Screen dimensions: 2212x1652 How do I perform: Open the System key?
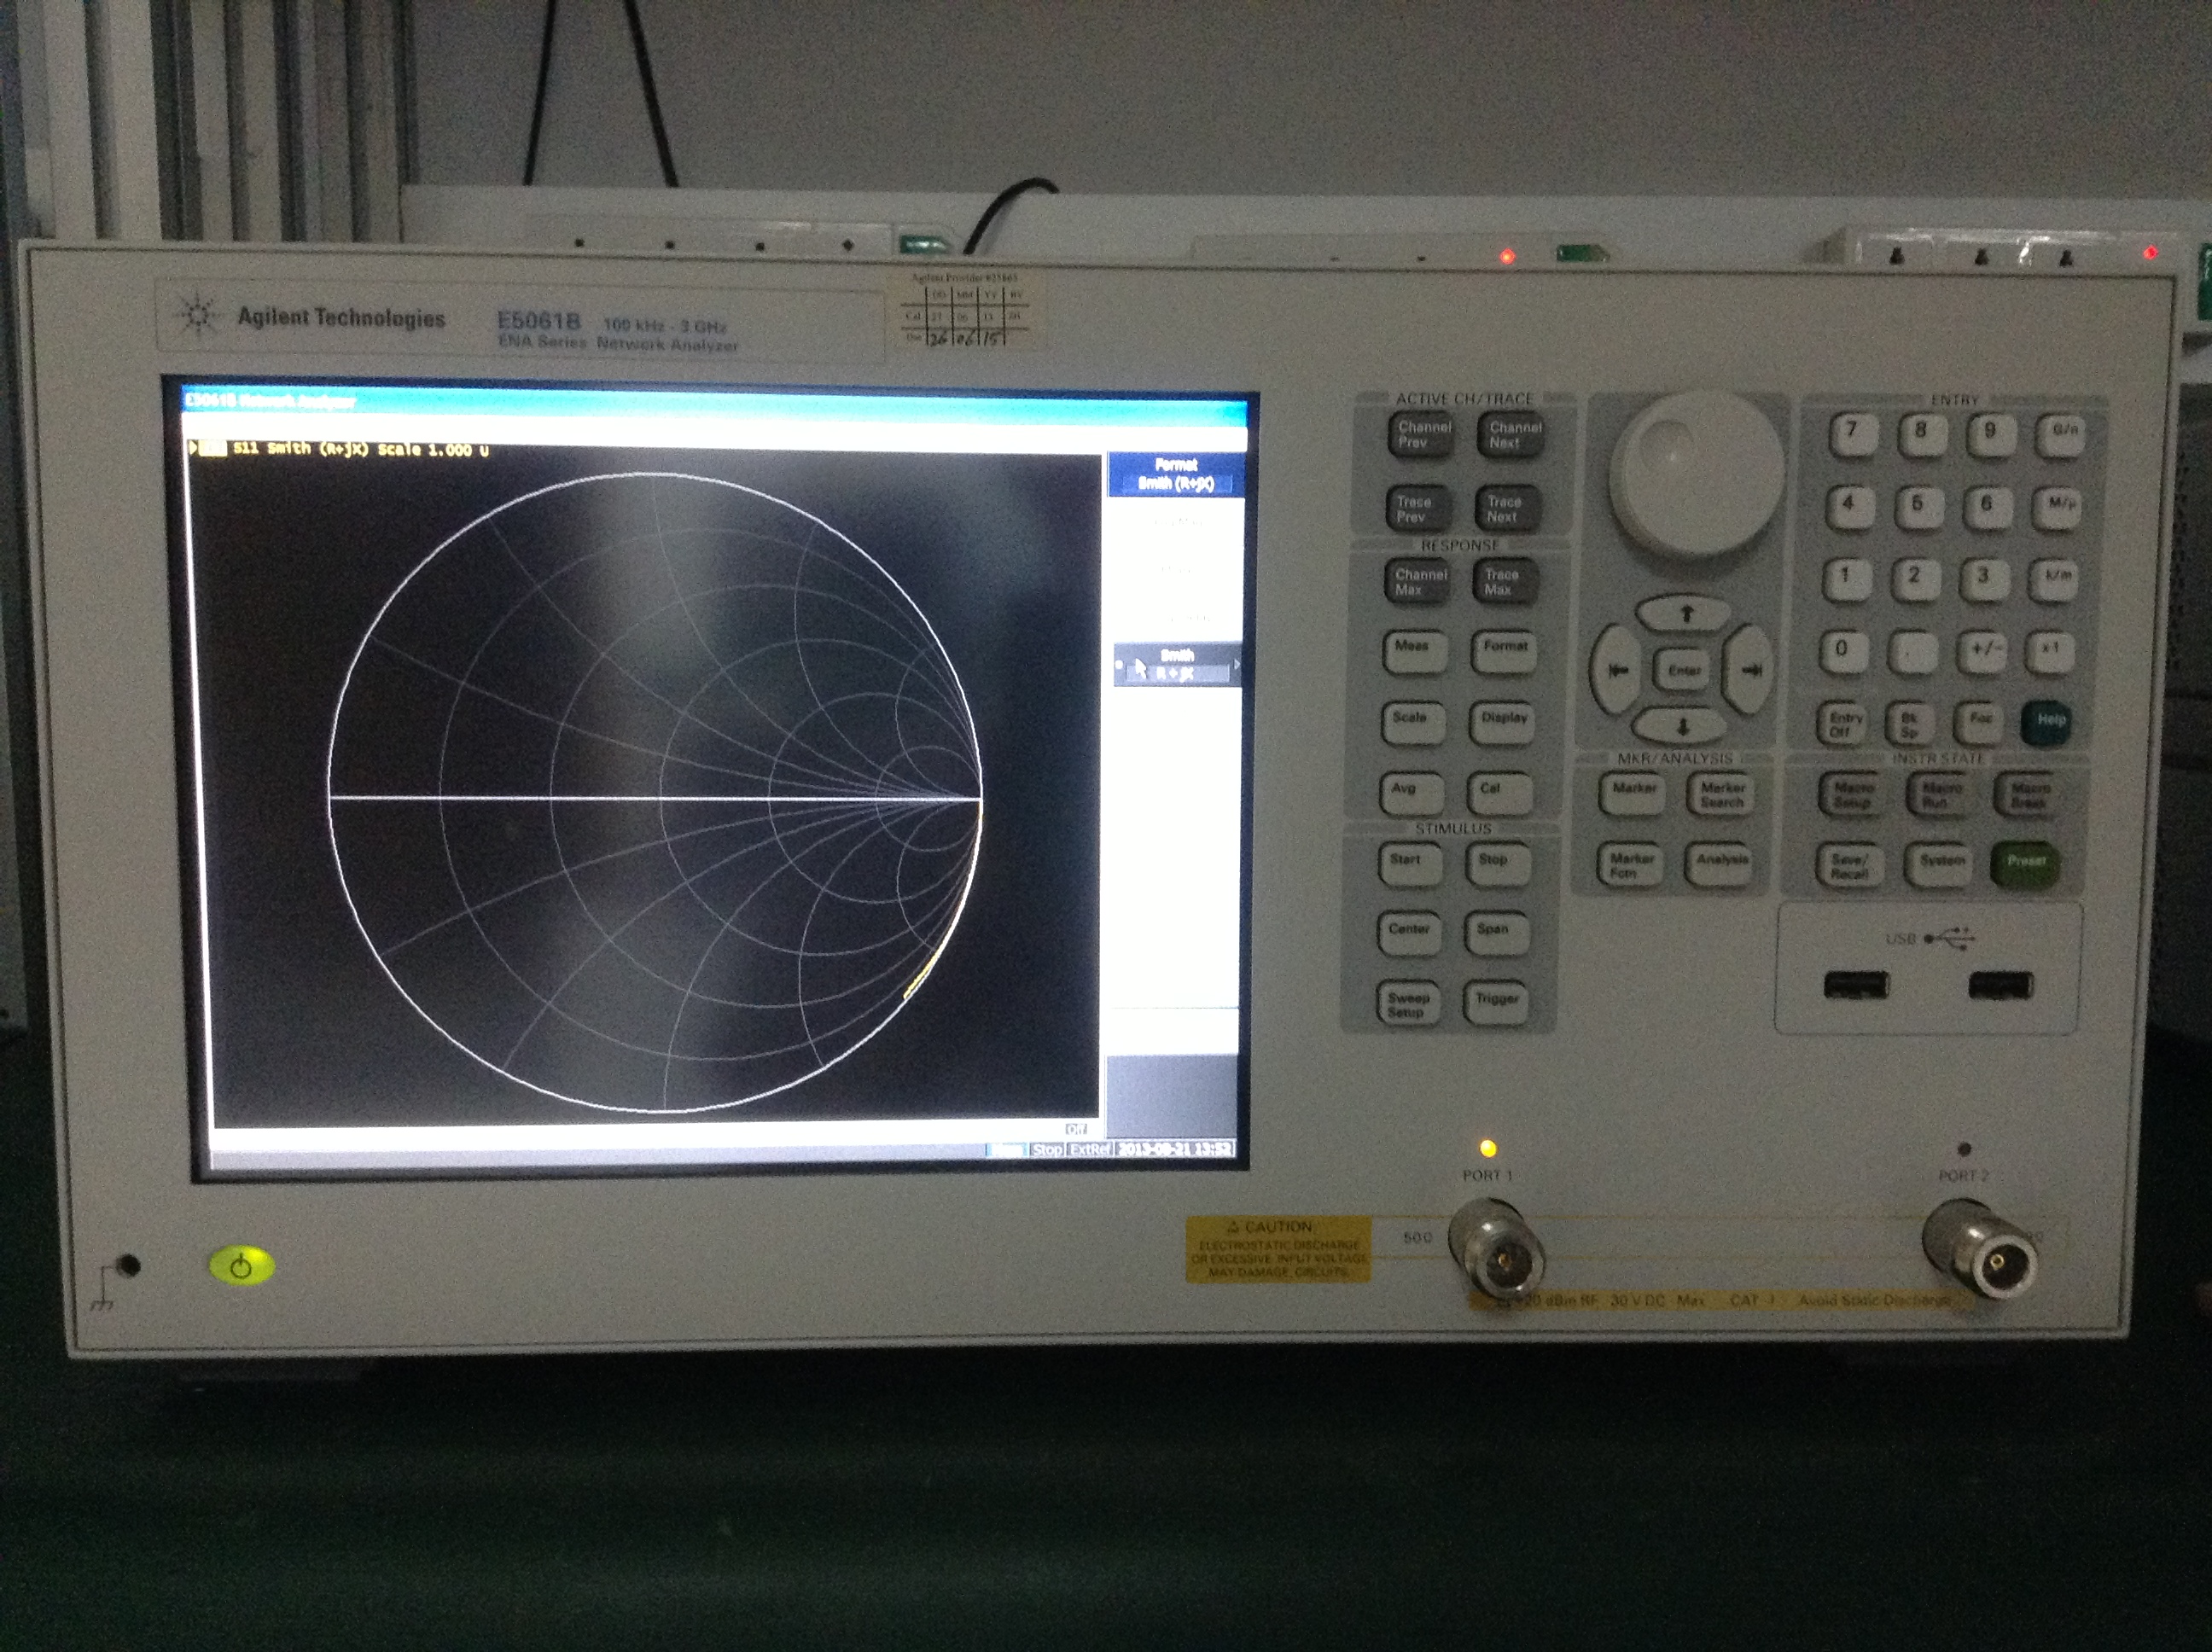(1938, 866)
